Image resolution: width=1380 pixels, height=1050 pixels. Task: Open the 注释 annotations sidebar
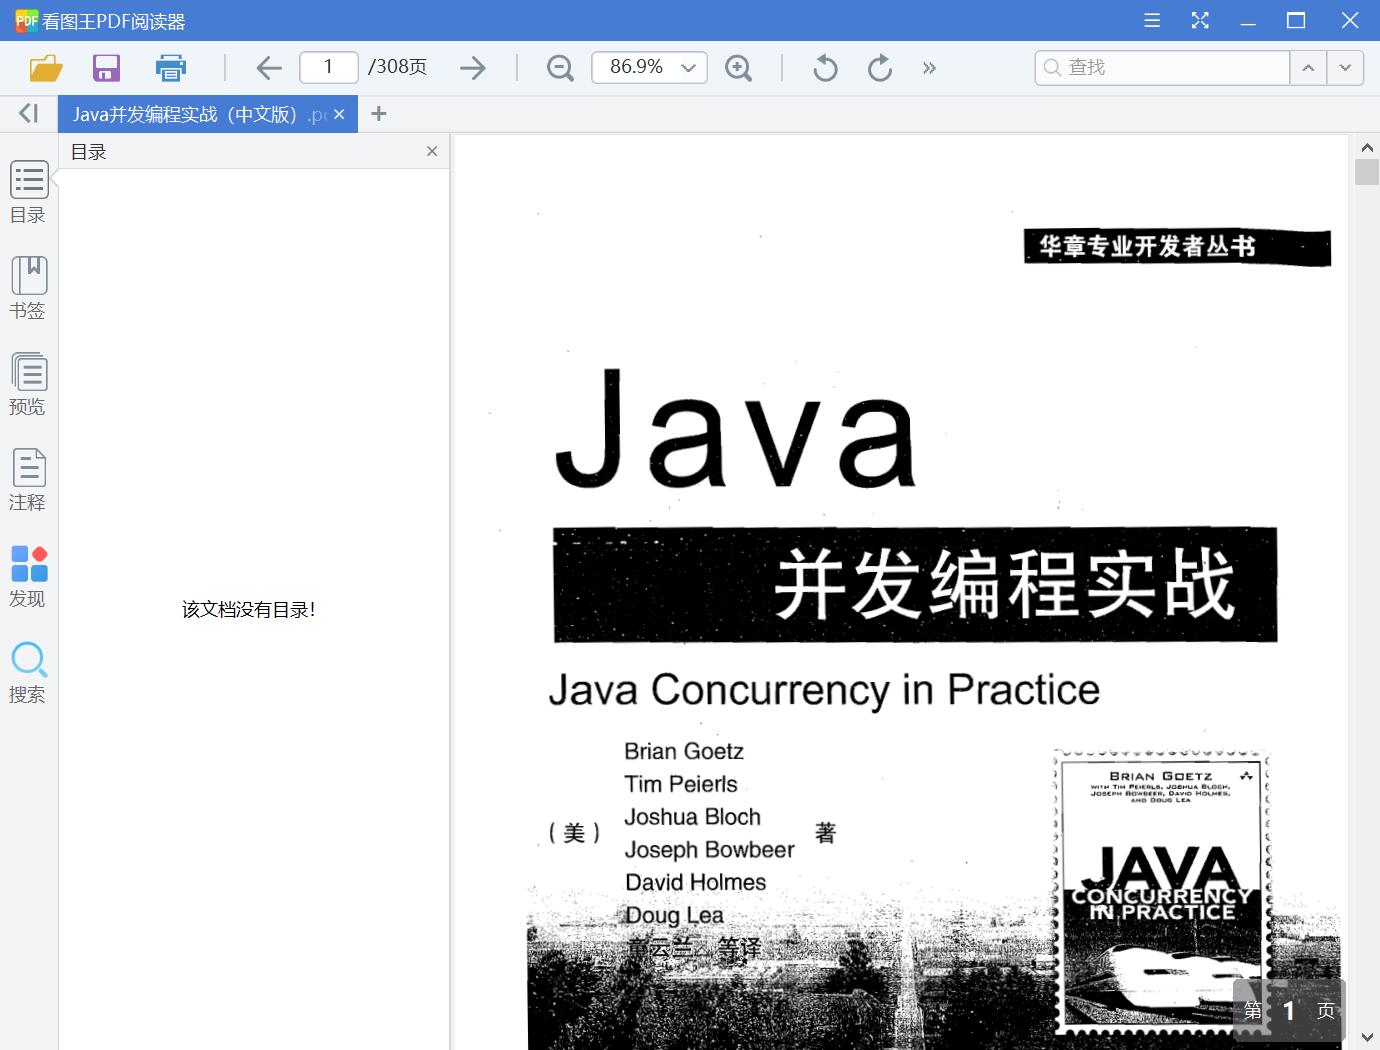[x=28, y=480]
